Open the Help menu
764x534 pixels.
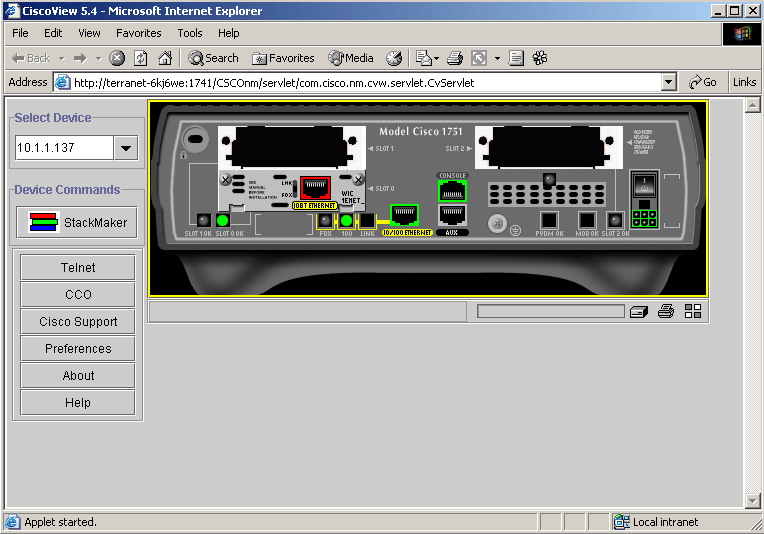coord(228,33)
